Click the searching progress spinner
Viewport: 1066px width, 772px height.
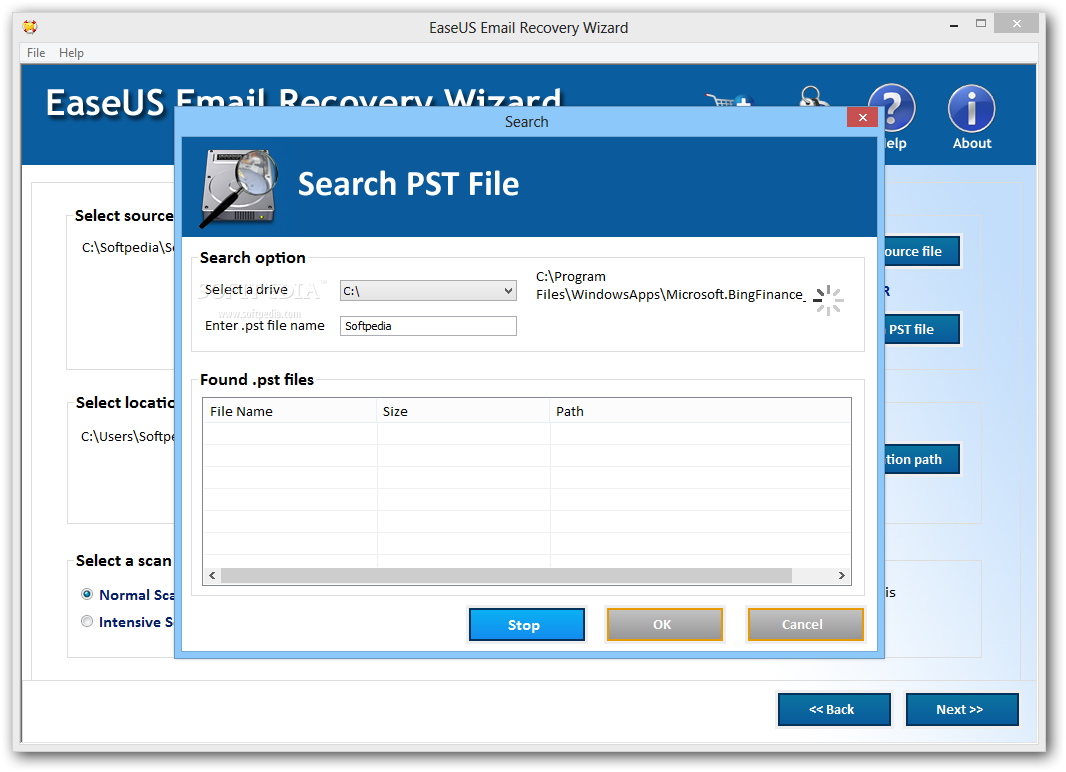coord(828,300)
